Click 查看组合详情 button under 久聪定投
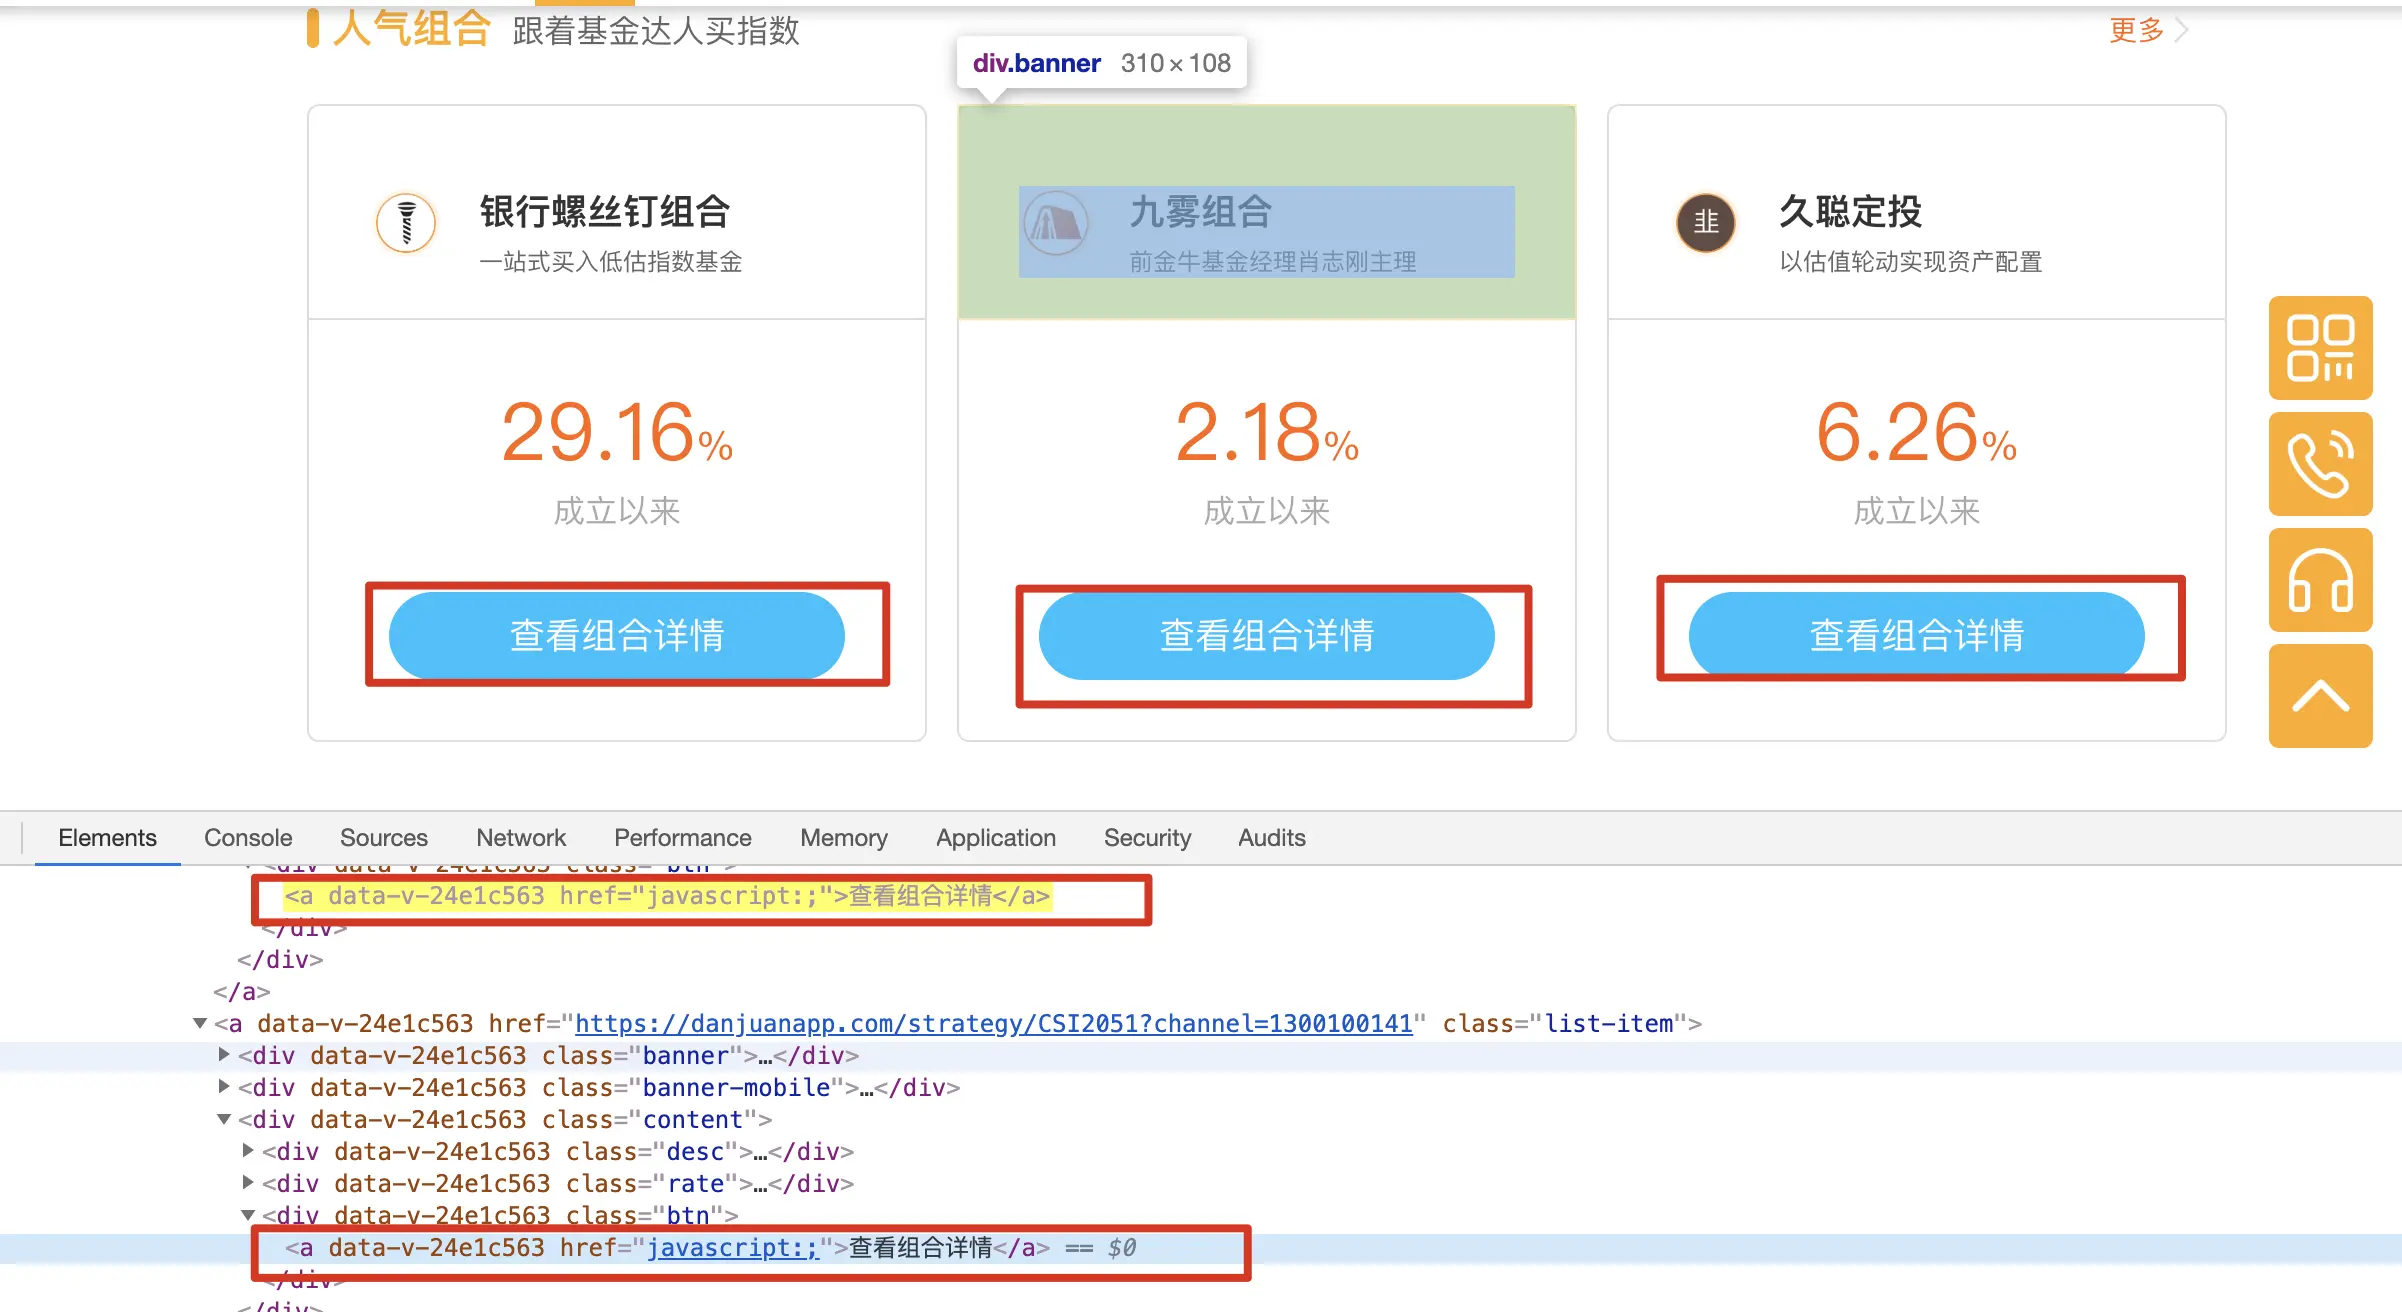 pyautogui.click(x=1916, y=636)
